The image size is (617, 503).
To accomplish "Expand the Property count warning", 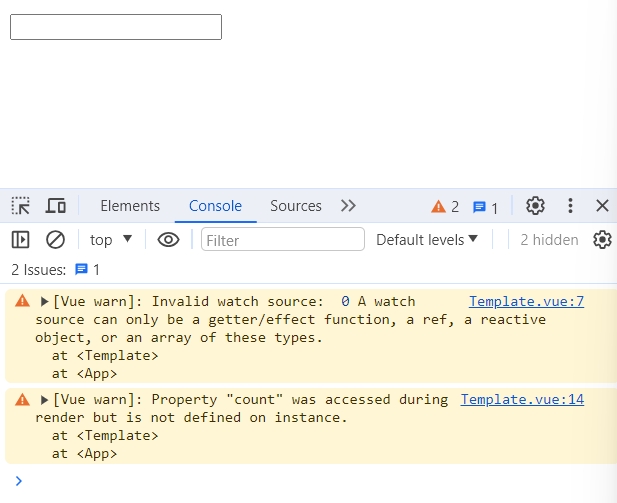I will [44, 400].
